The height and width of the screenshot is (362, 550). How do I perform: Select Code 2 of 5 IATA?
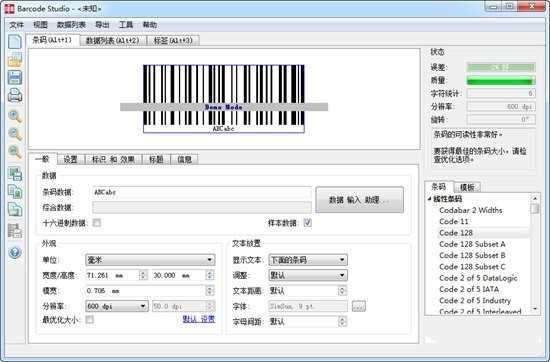click(x=469, y=289)
